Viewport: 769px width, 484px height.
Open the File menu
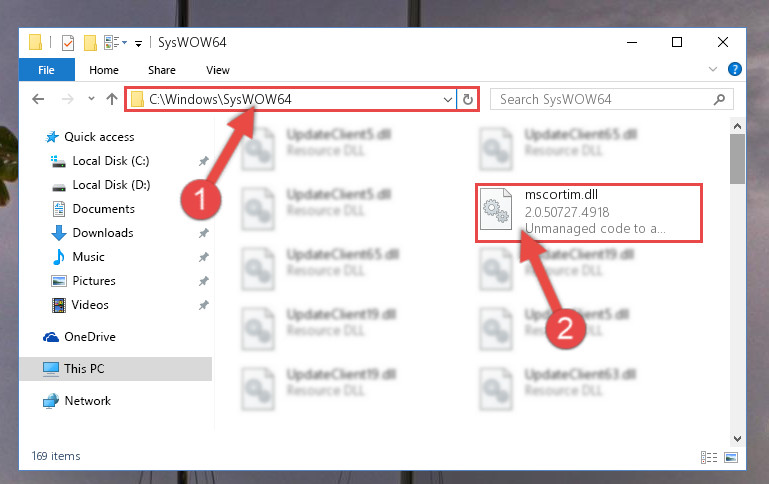click(x=47, y=70)
